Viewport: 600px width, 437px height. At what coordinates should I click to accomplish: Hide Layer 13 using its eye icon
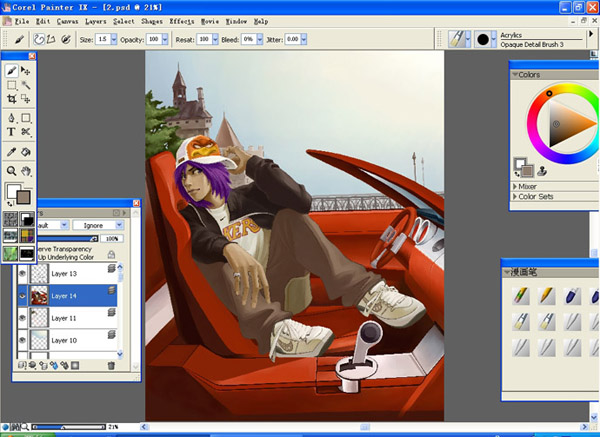(x=23, y=272)
